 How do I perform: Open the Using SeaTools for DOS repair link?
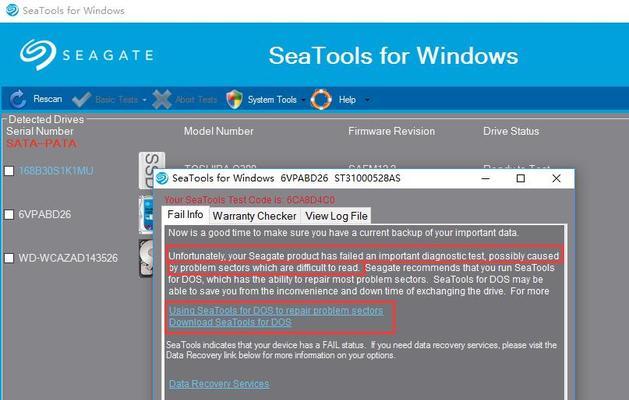276,311
